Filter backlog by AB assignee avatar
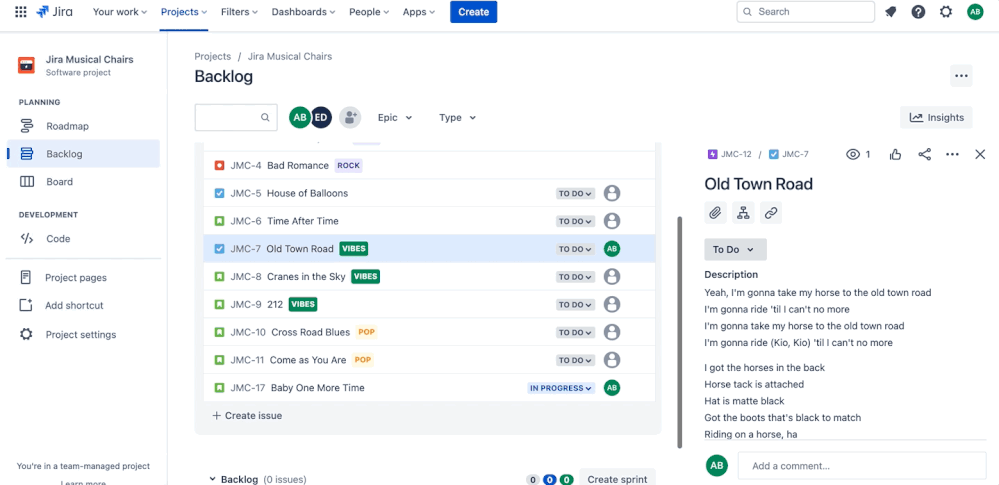 click(299, 117)
